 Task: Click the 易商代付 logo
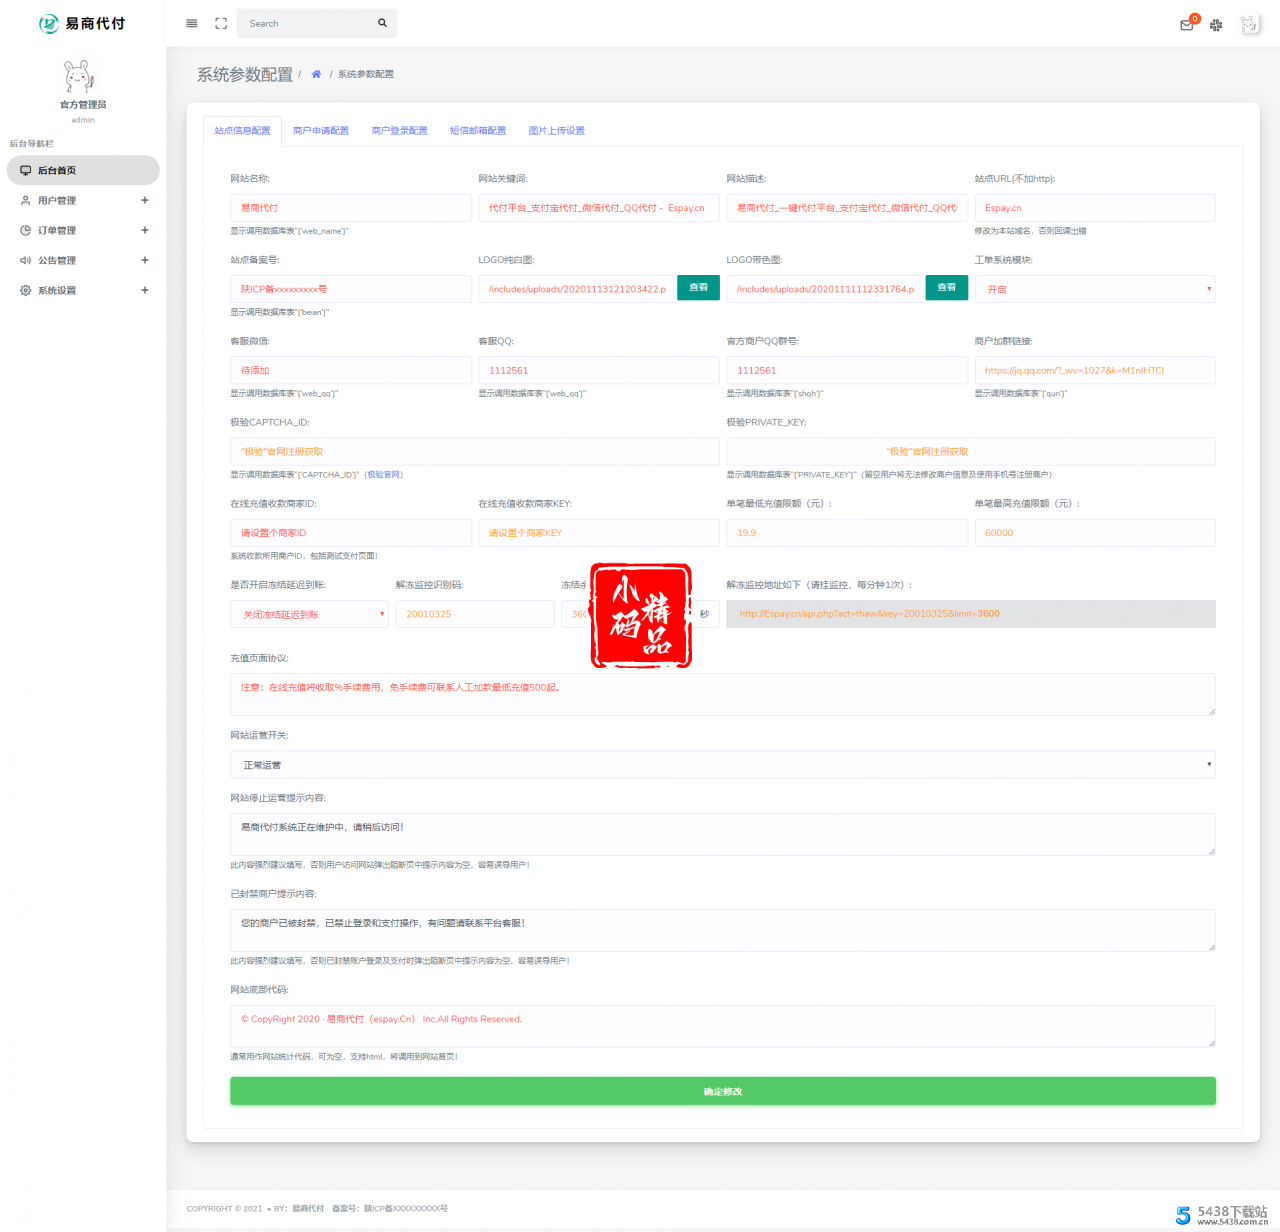(82, 23)
